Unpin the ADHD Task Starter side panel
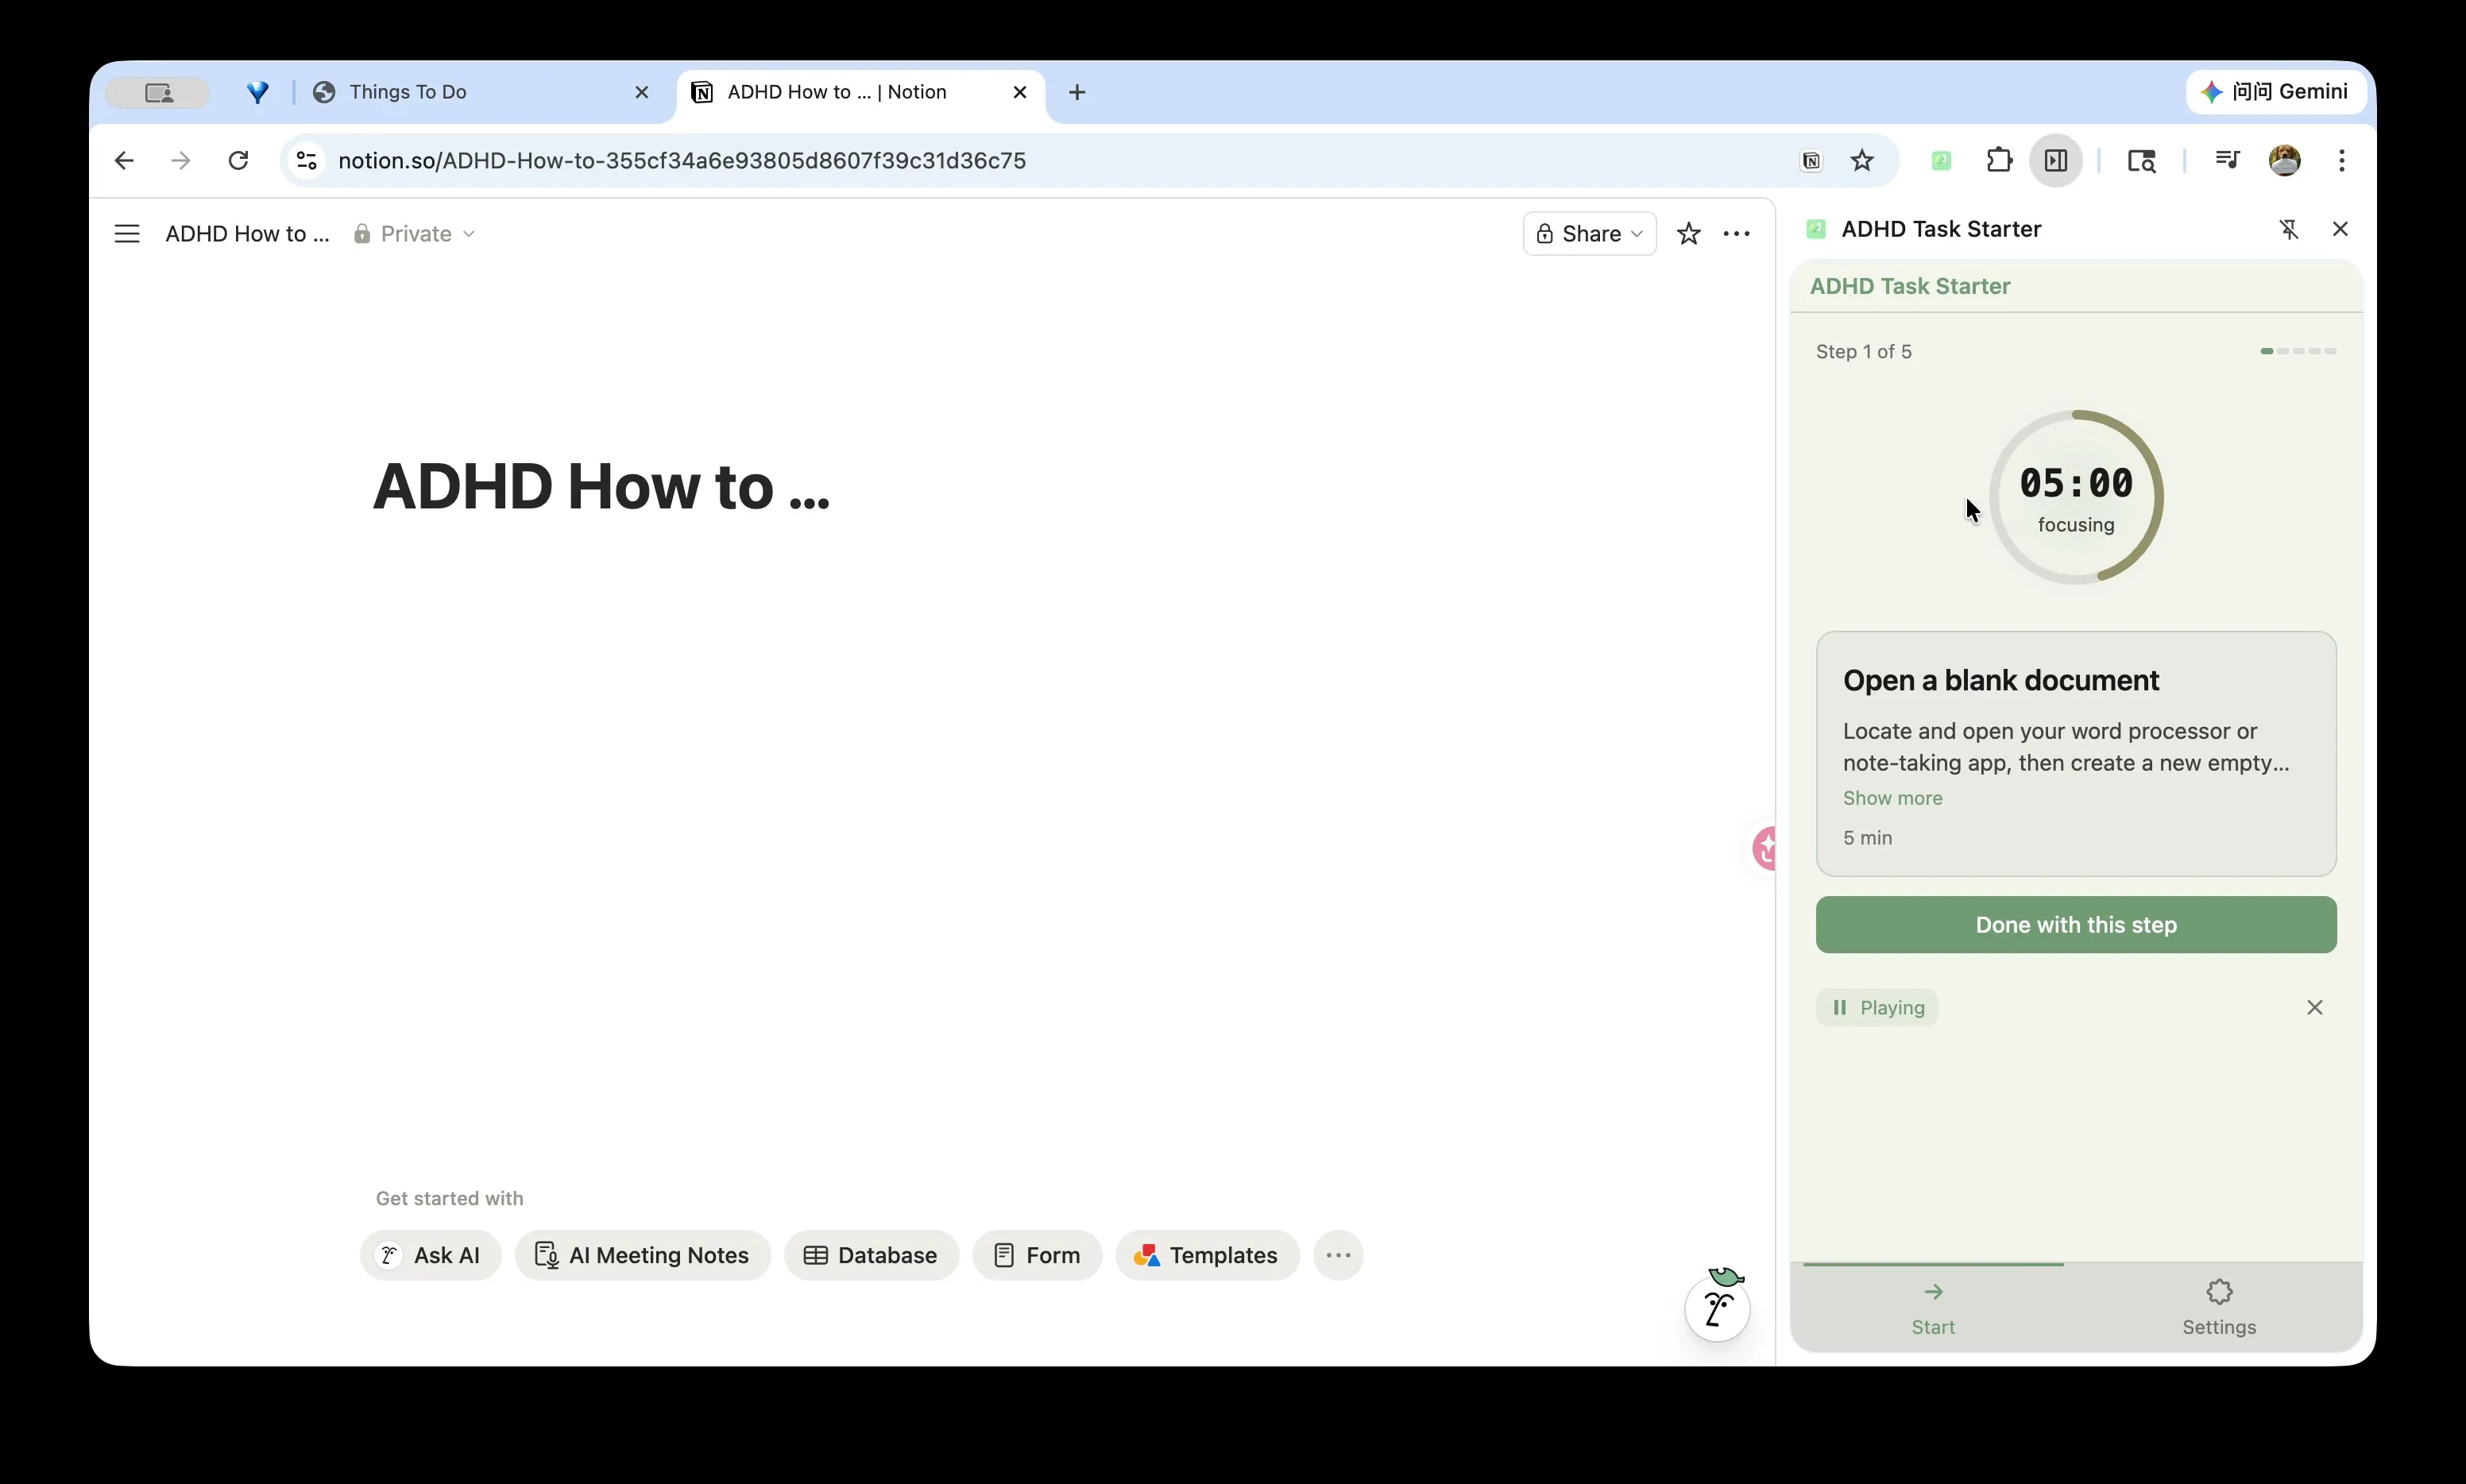Viewport: 2466px width, 1484px height. point(2288,230)
